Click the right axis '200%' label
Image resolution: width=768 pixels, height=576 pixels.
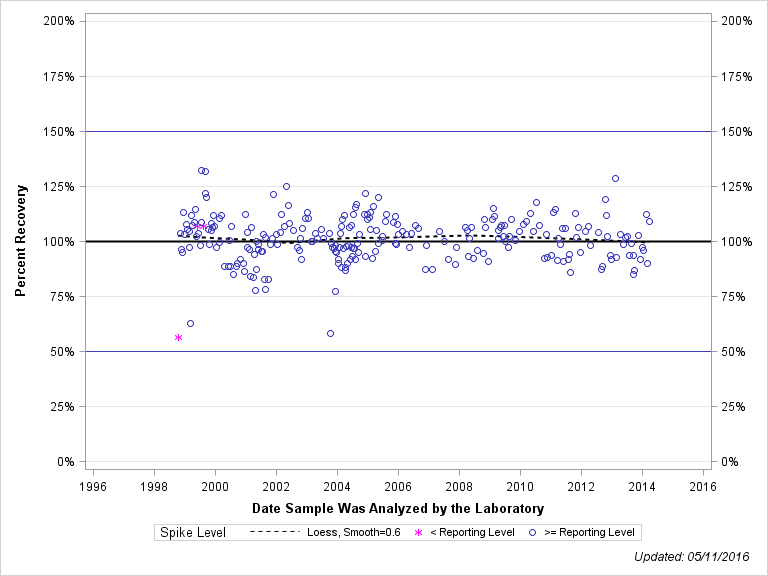[737, 21]
